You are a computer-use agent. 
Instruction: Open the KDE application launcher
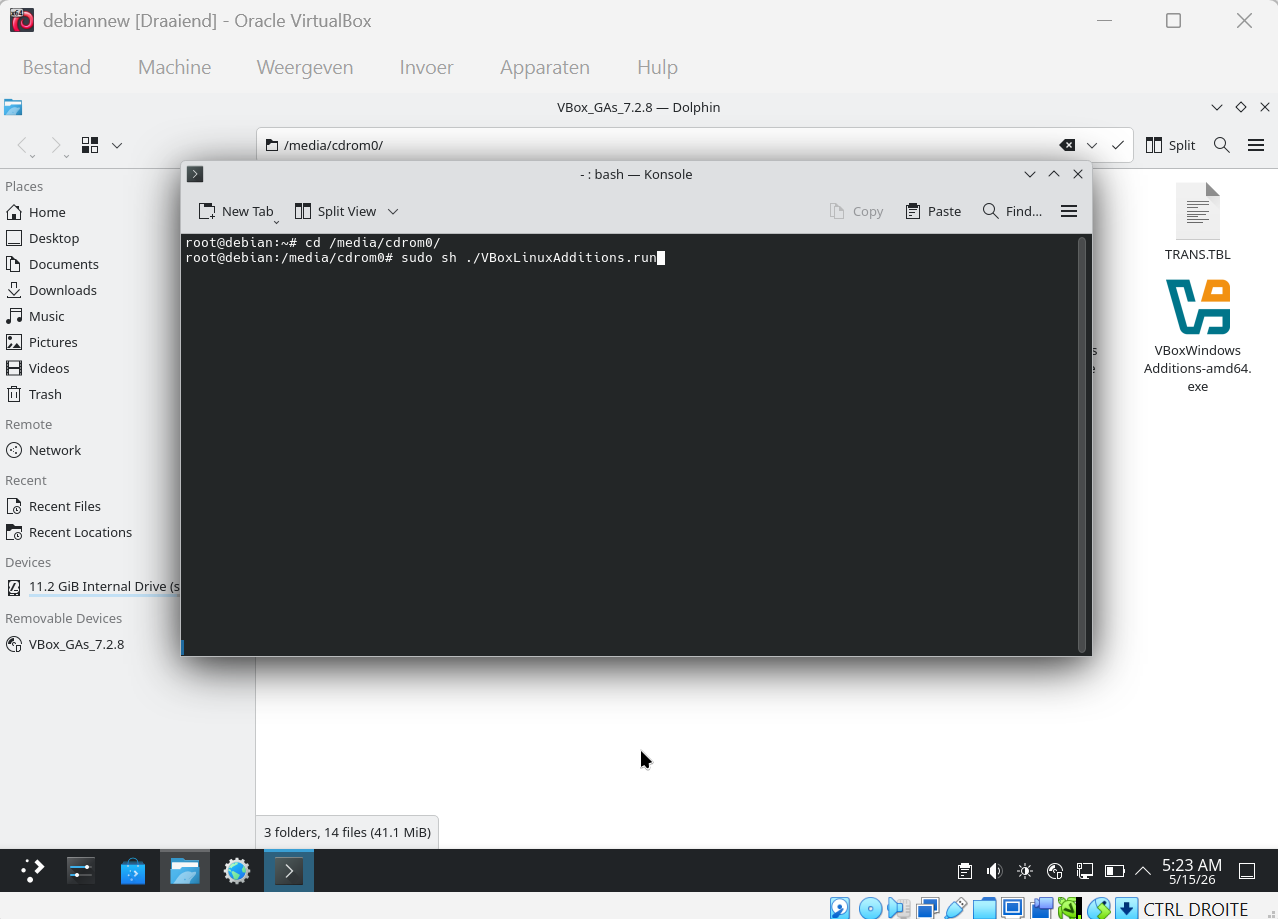32,871
